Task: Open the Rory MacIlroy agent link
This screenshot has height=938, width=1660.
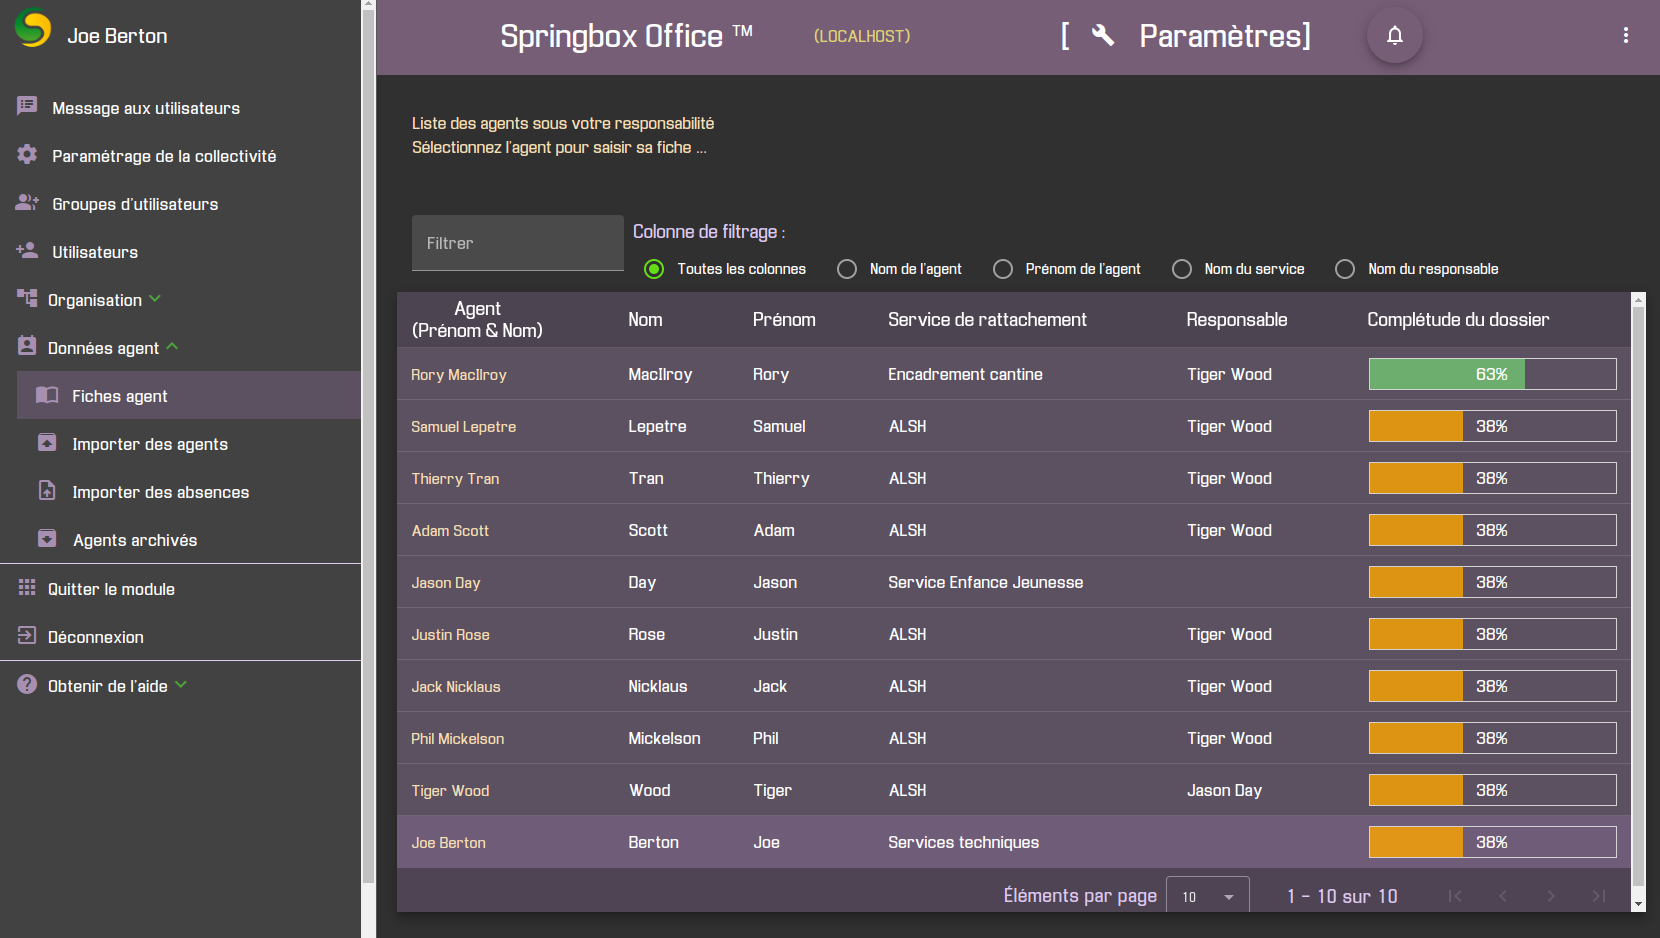Action: click(x=459, y=375)
